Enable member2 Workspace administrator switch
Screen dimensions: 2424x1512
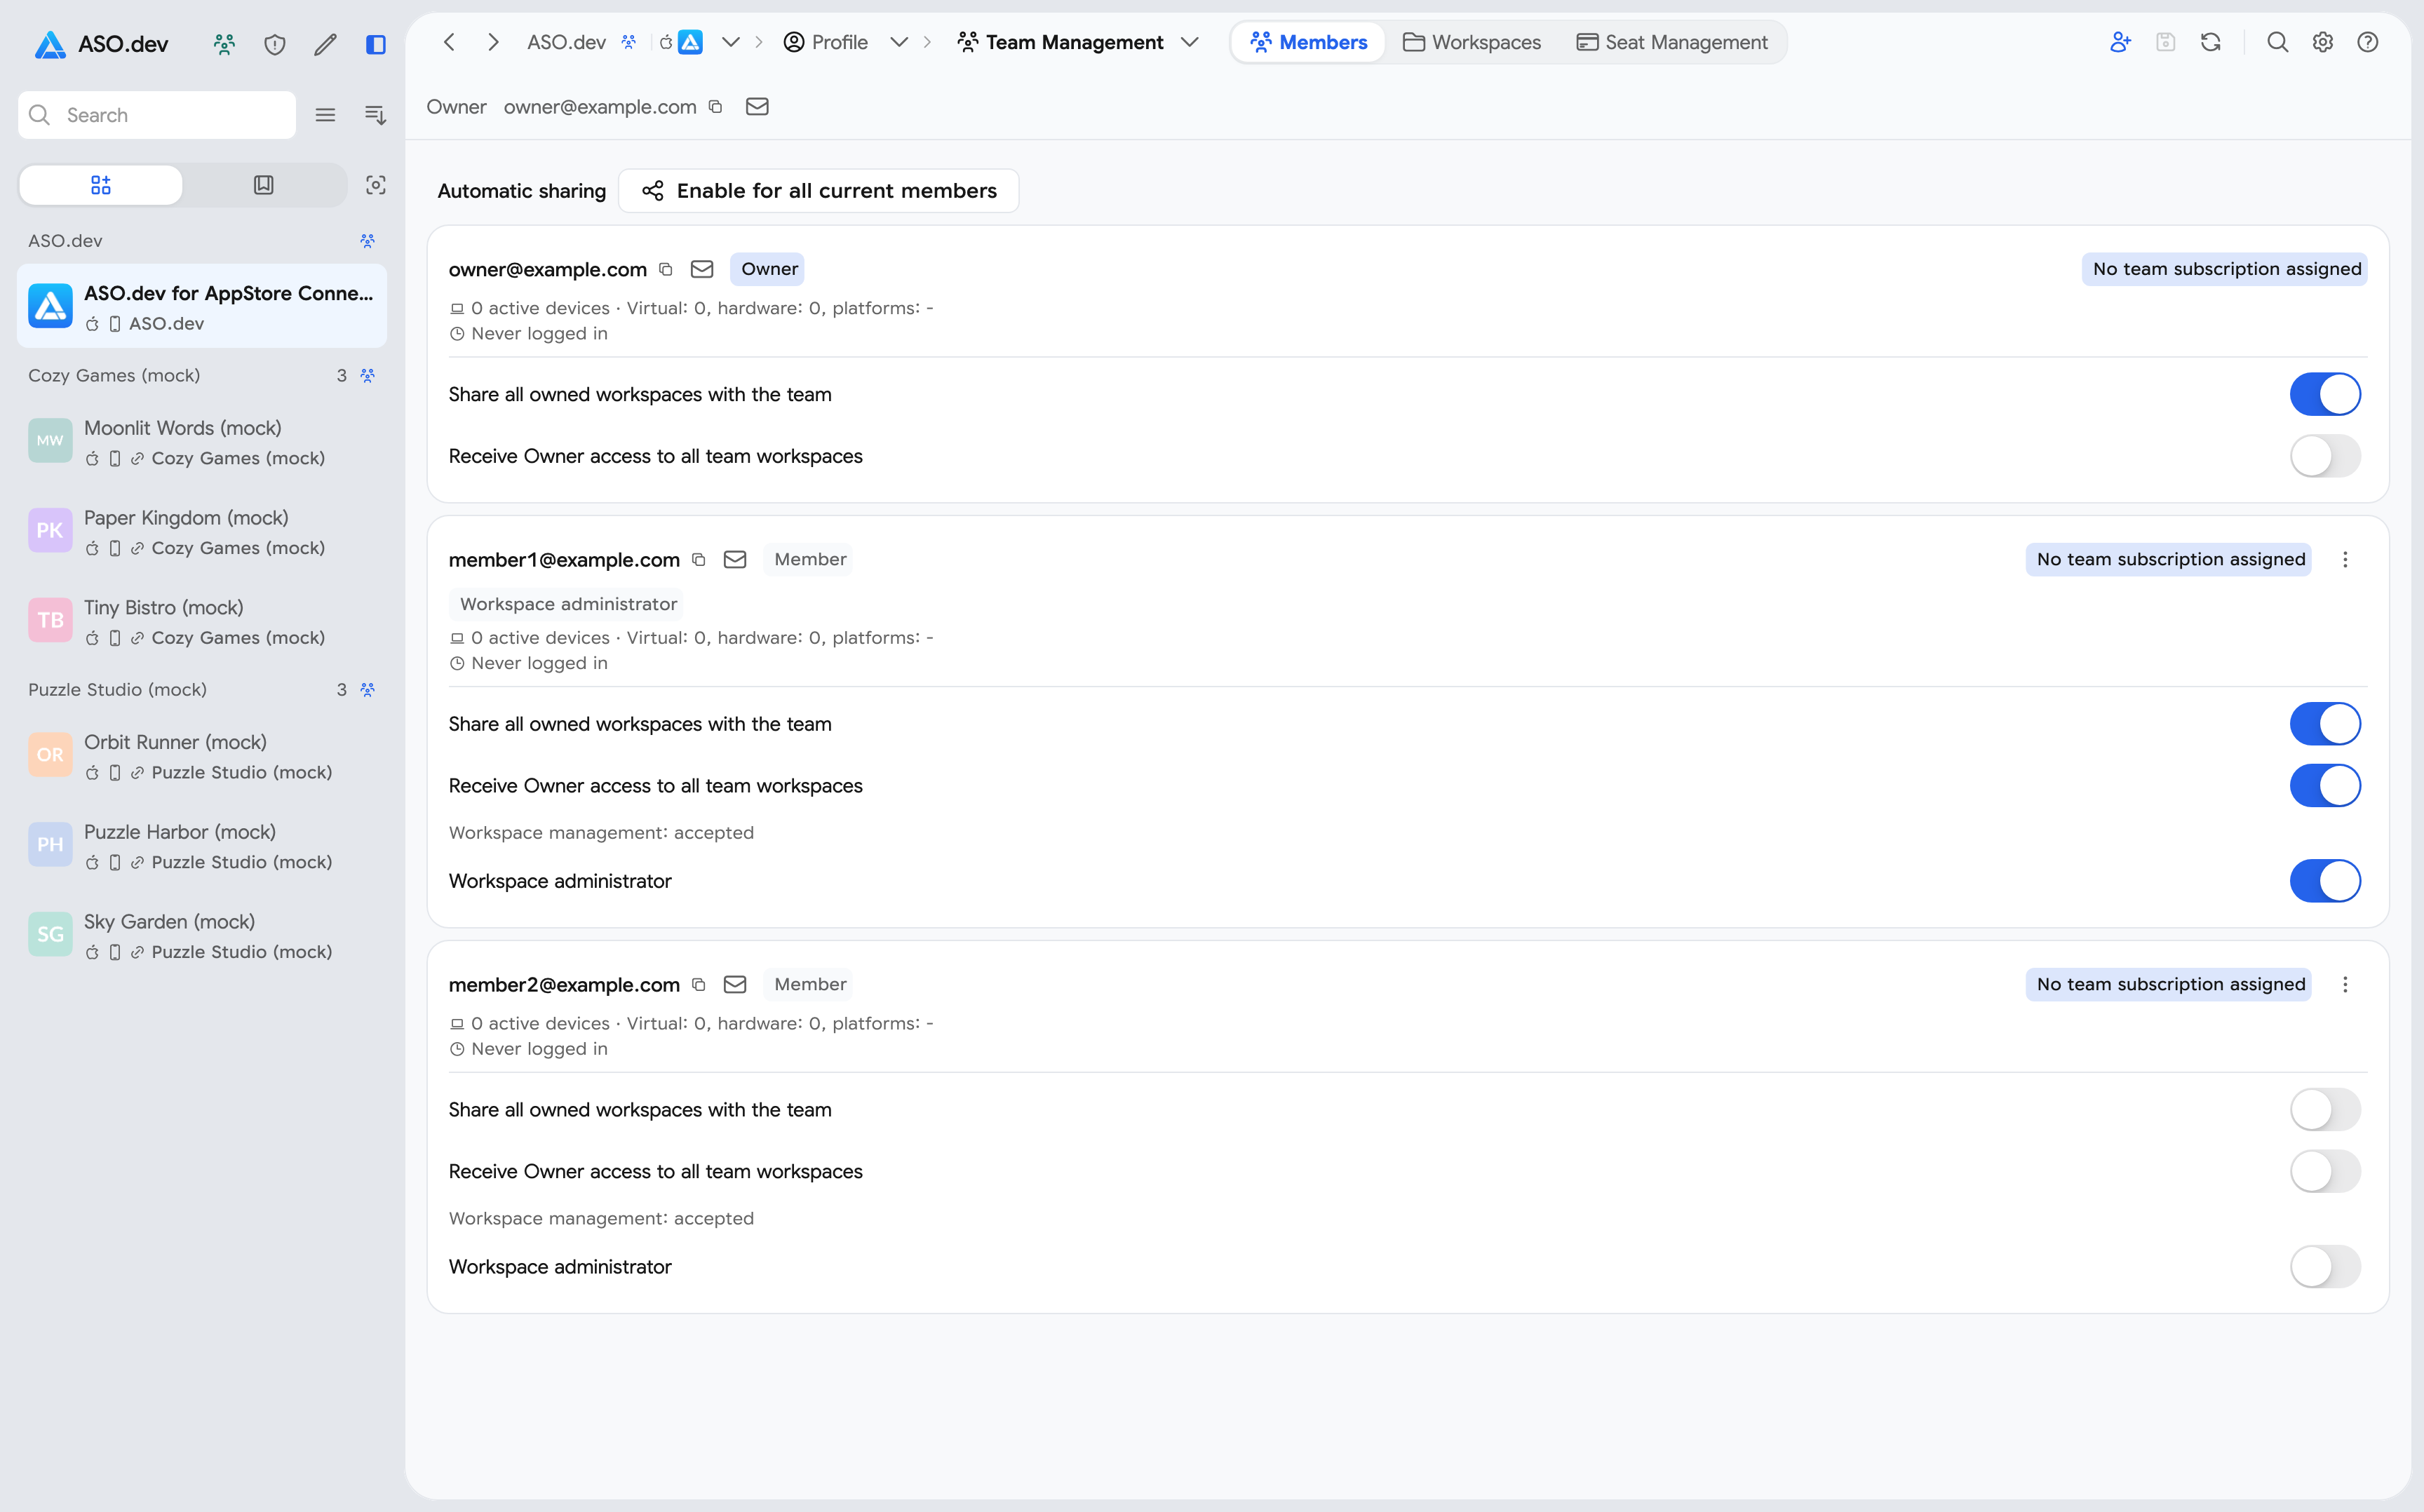coord(2325,1267)
